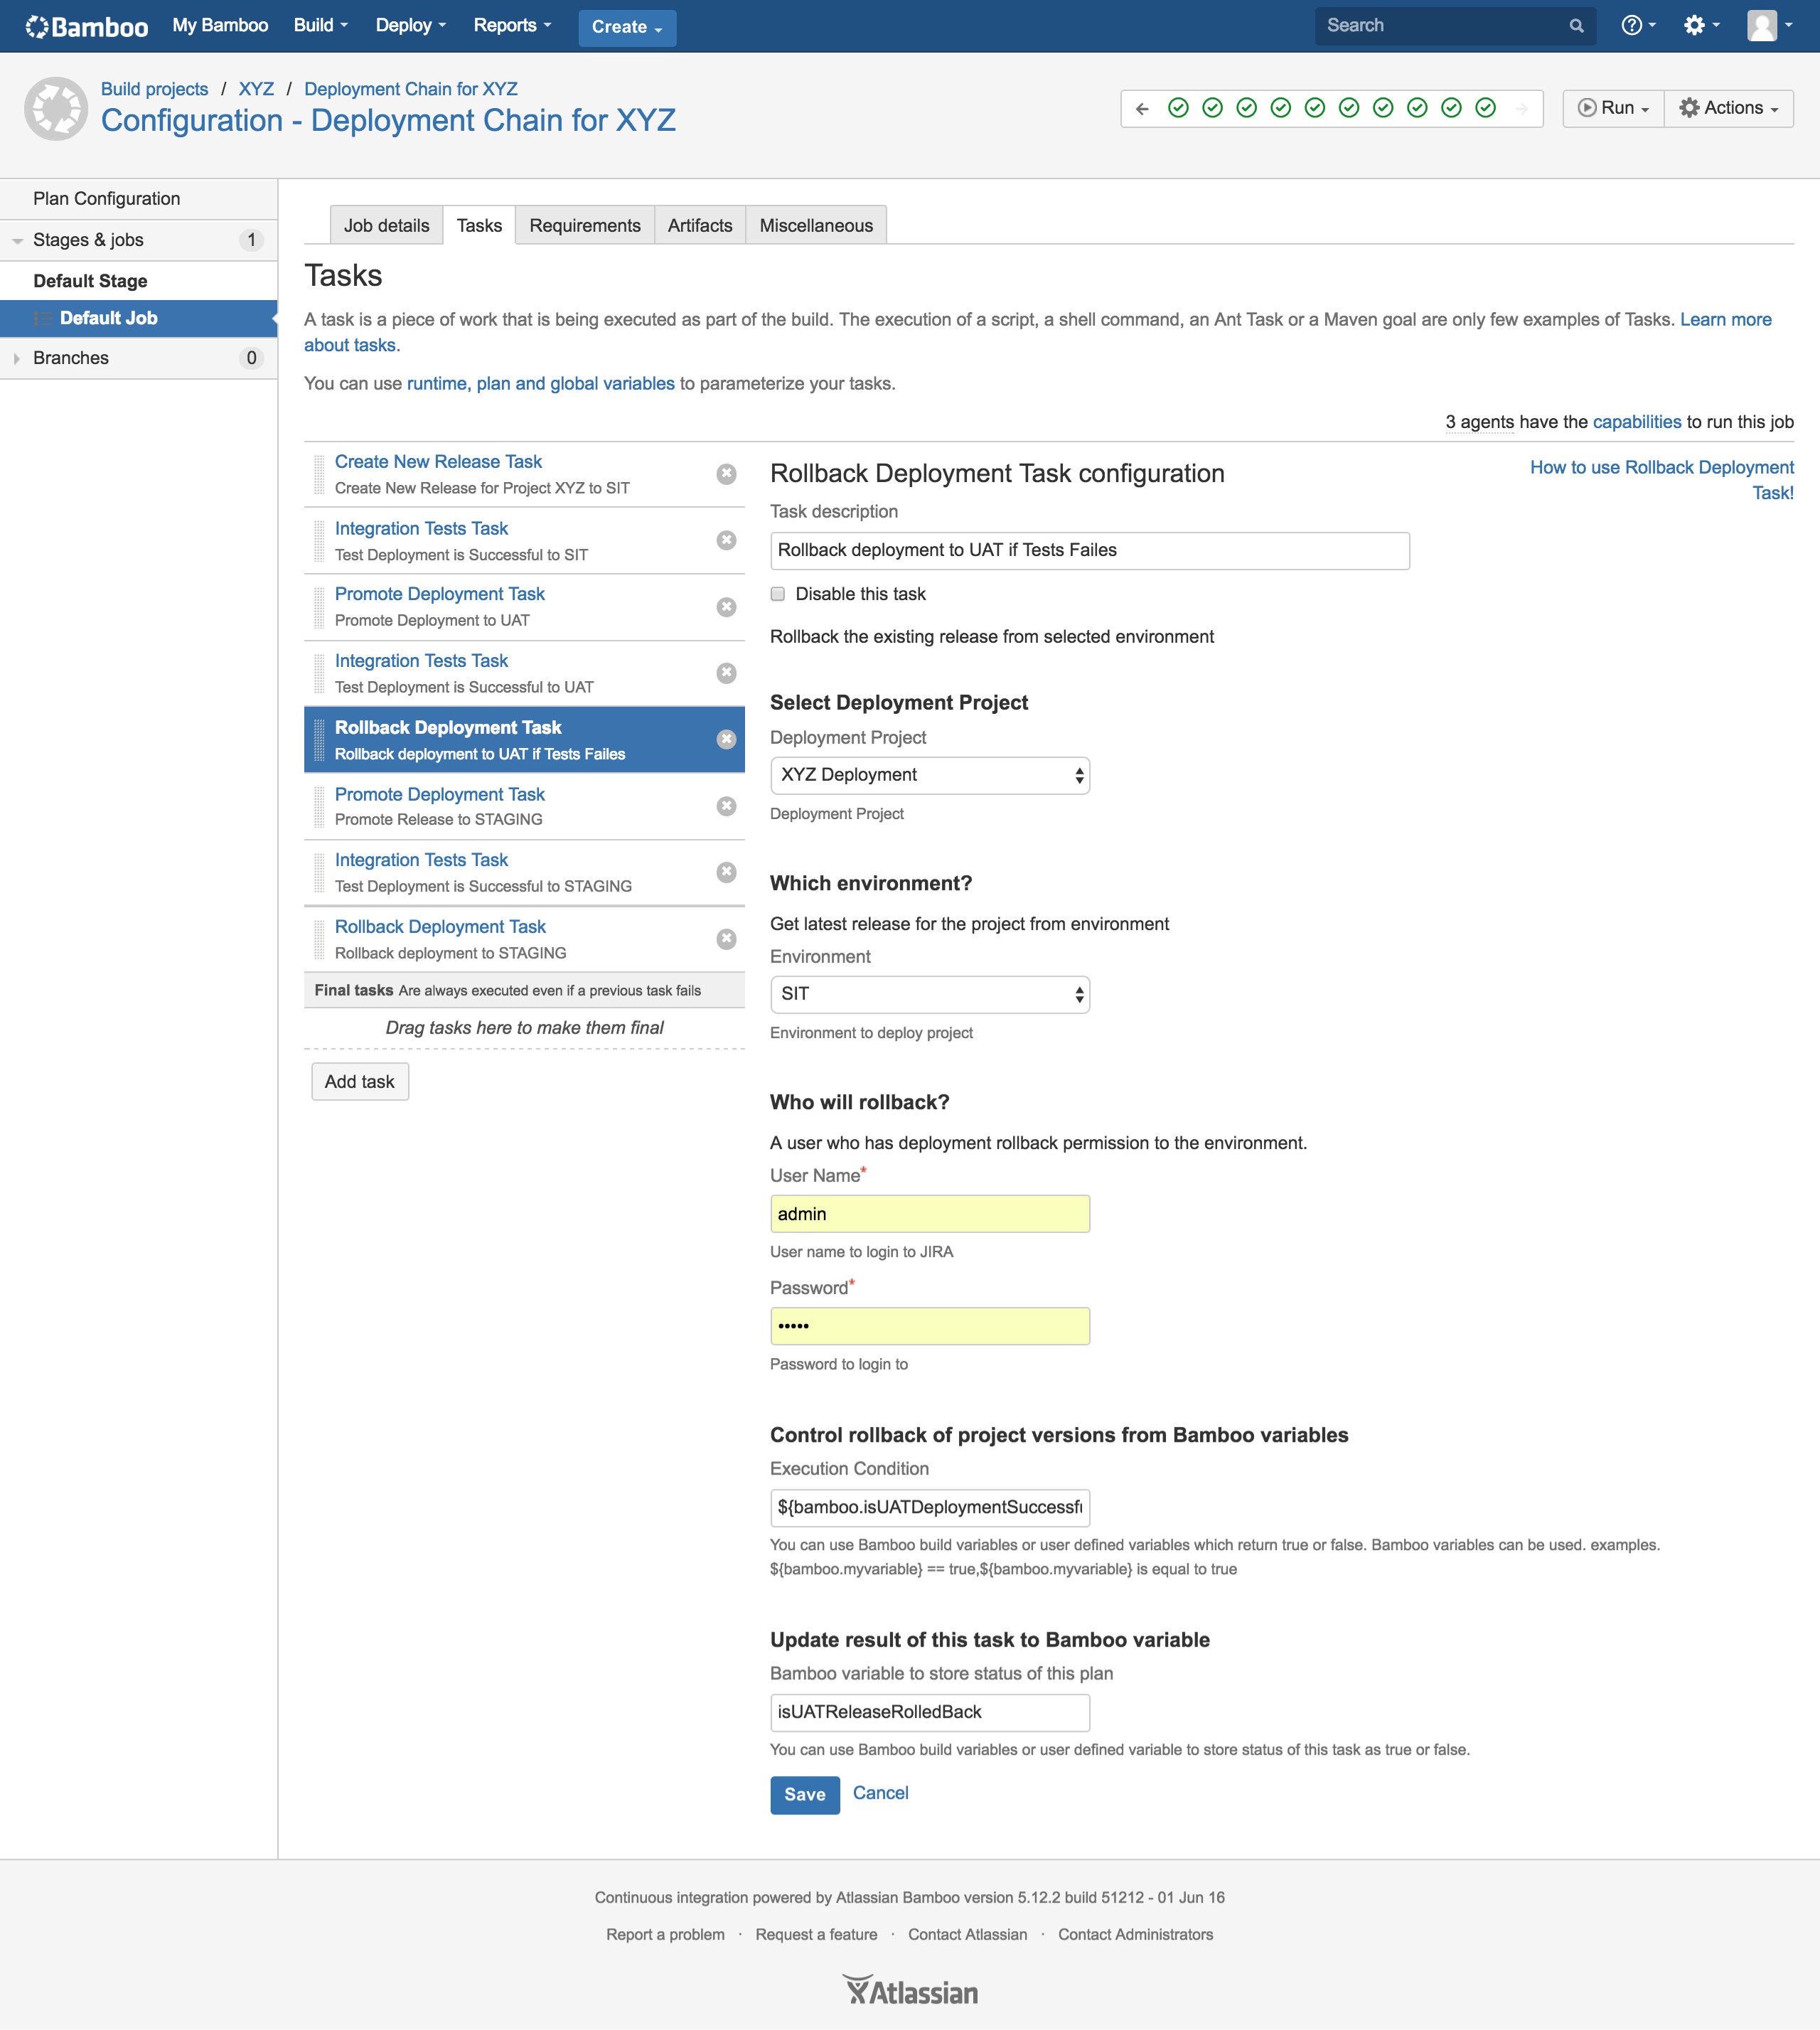Switch to the Requirements tab
Image resolution: width=1820 pixels, height=2030 pixels.
click(584, 226)
